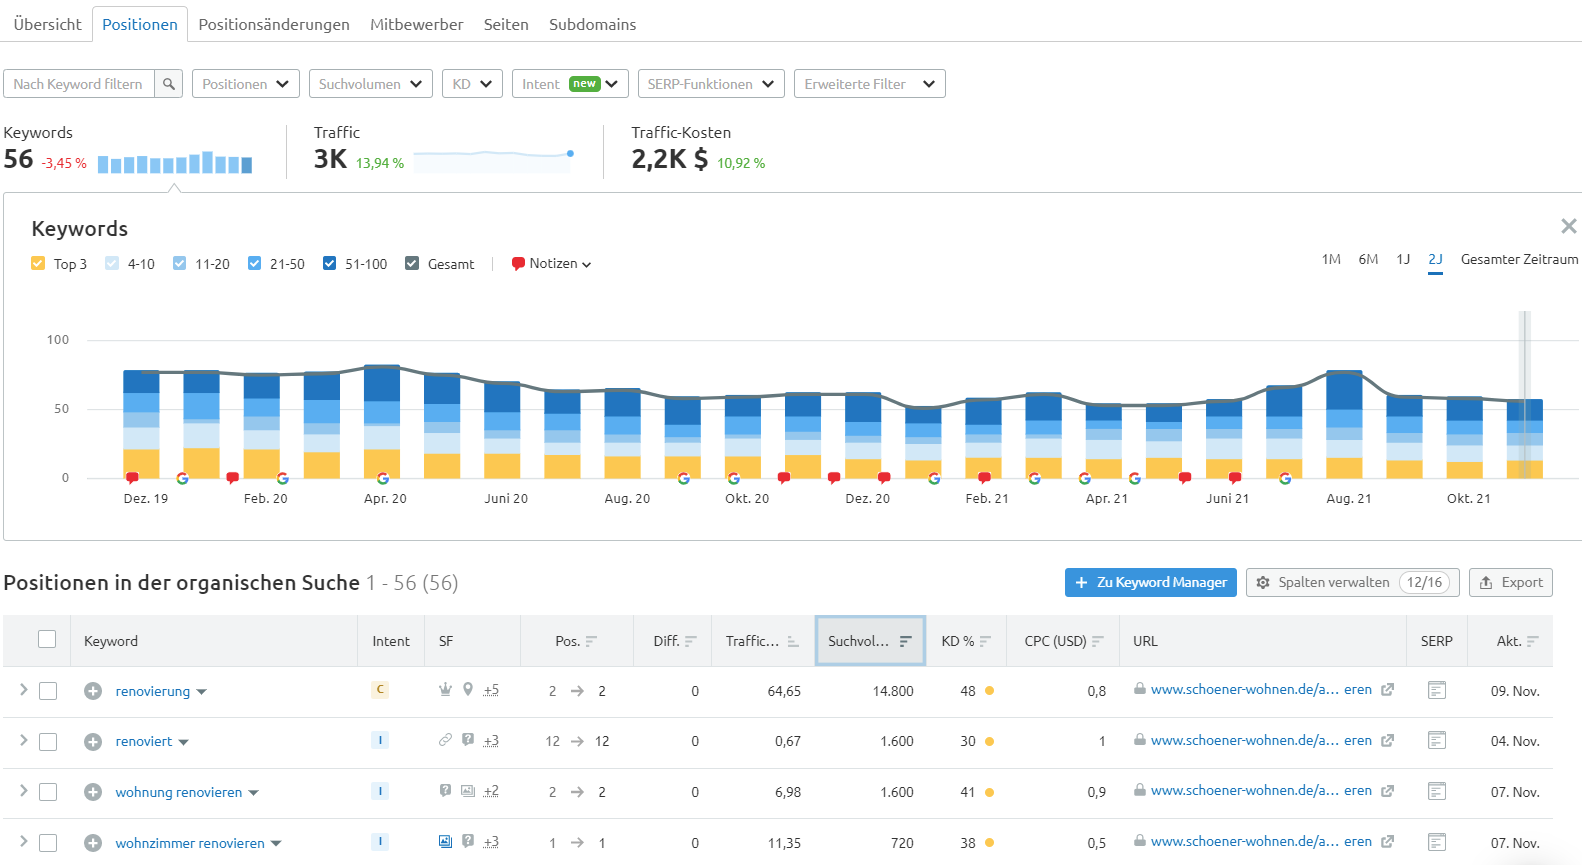Toggle 4-10 series checkbox
This screenshot has width=1582, height=865.
tap(112, 263)
